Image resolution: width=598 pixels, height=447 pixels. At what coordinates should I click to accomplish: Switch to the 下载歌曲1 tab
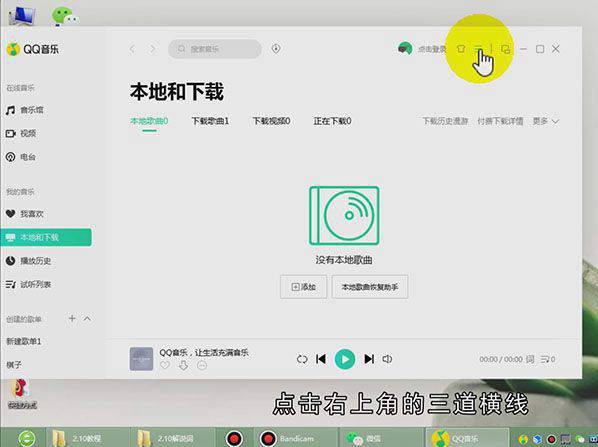click(210, 121)
